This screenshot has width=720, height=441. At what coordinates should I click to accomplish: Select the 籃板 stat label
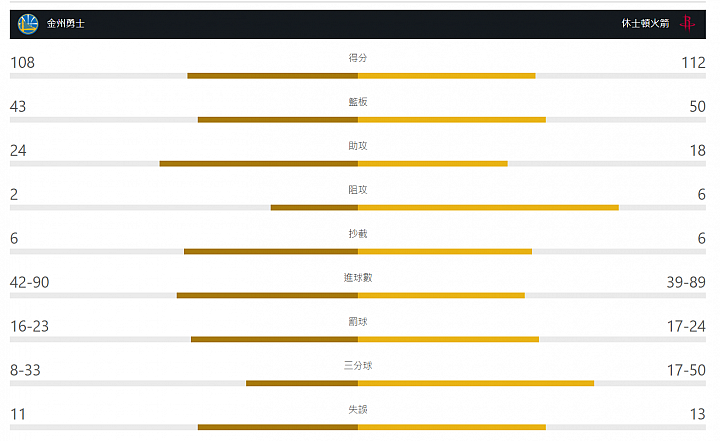click(358, 102)
